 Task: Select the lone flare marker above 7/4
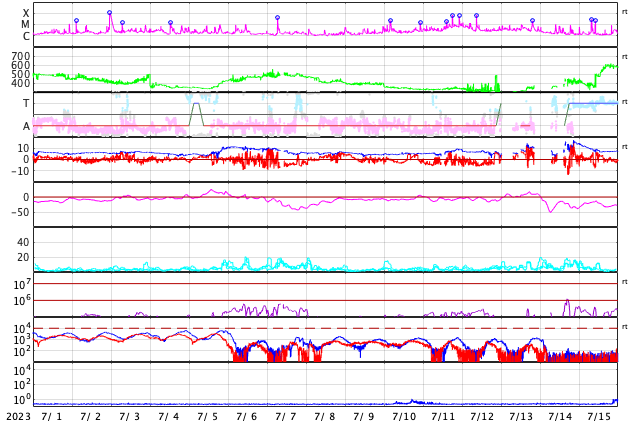click(170, 23)
